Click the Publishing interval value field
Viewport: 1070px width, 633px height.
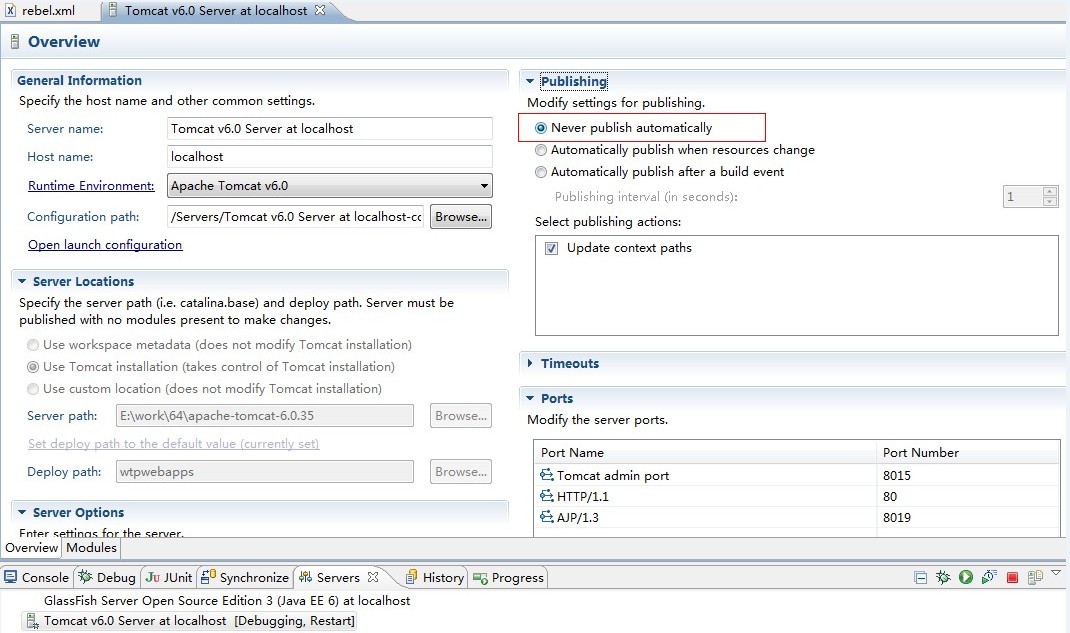(x=1022, y=196)
